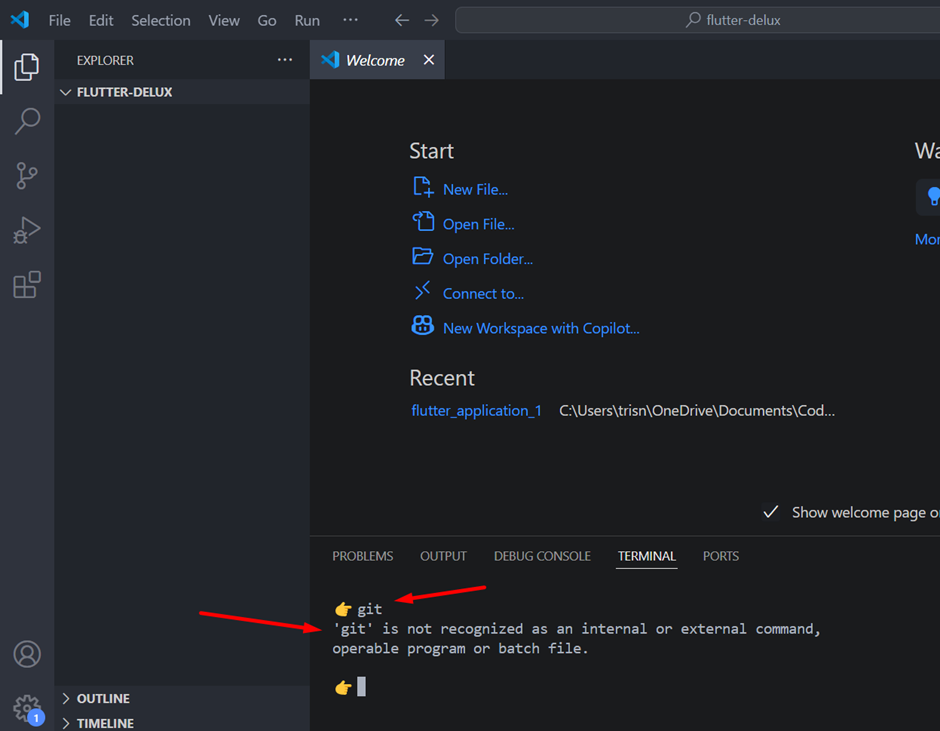Image resolution: width=940 pixels, height=731 pixels.
Task: Switch to the PORTS panel tab
Action: pos(721,556)
